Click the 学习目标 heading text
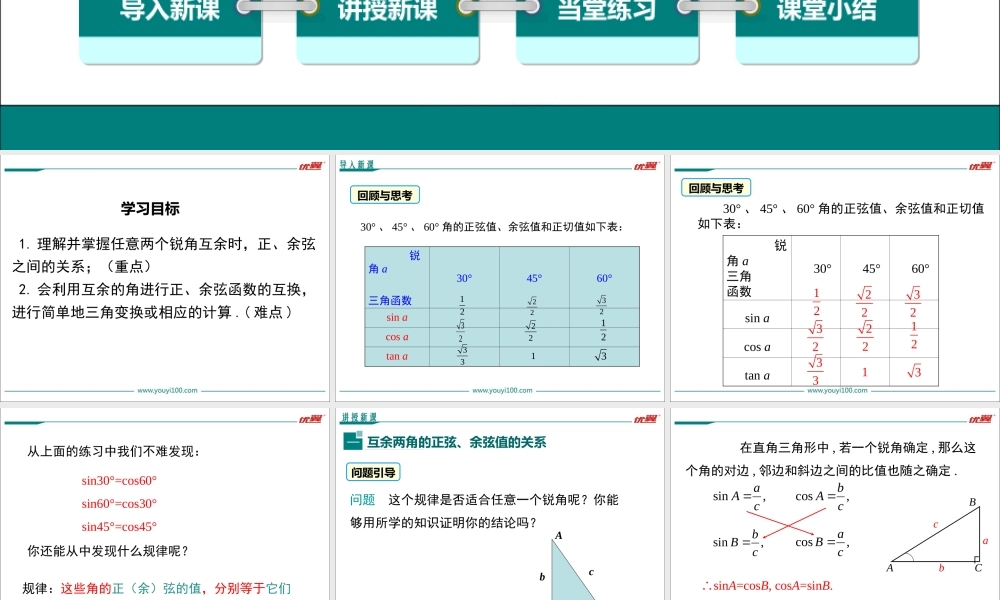Screen dimensions: 1000x600 [150, 209]
